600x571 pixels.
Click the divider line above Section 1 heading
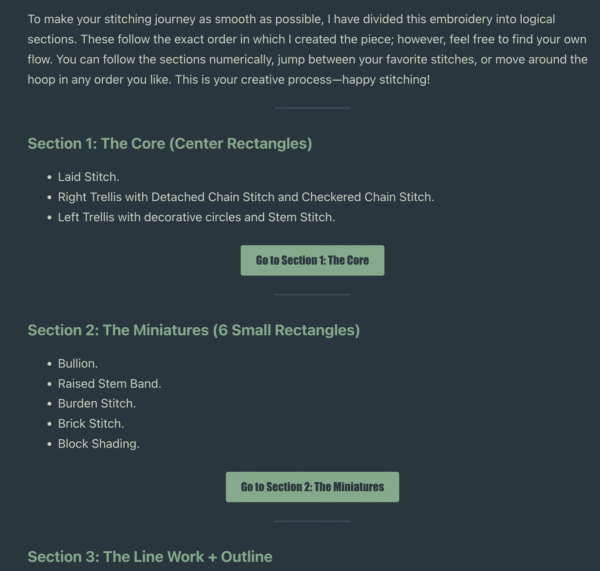(312, 107)
